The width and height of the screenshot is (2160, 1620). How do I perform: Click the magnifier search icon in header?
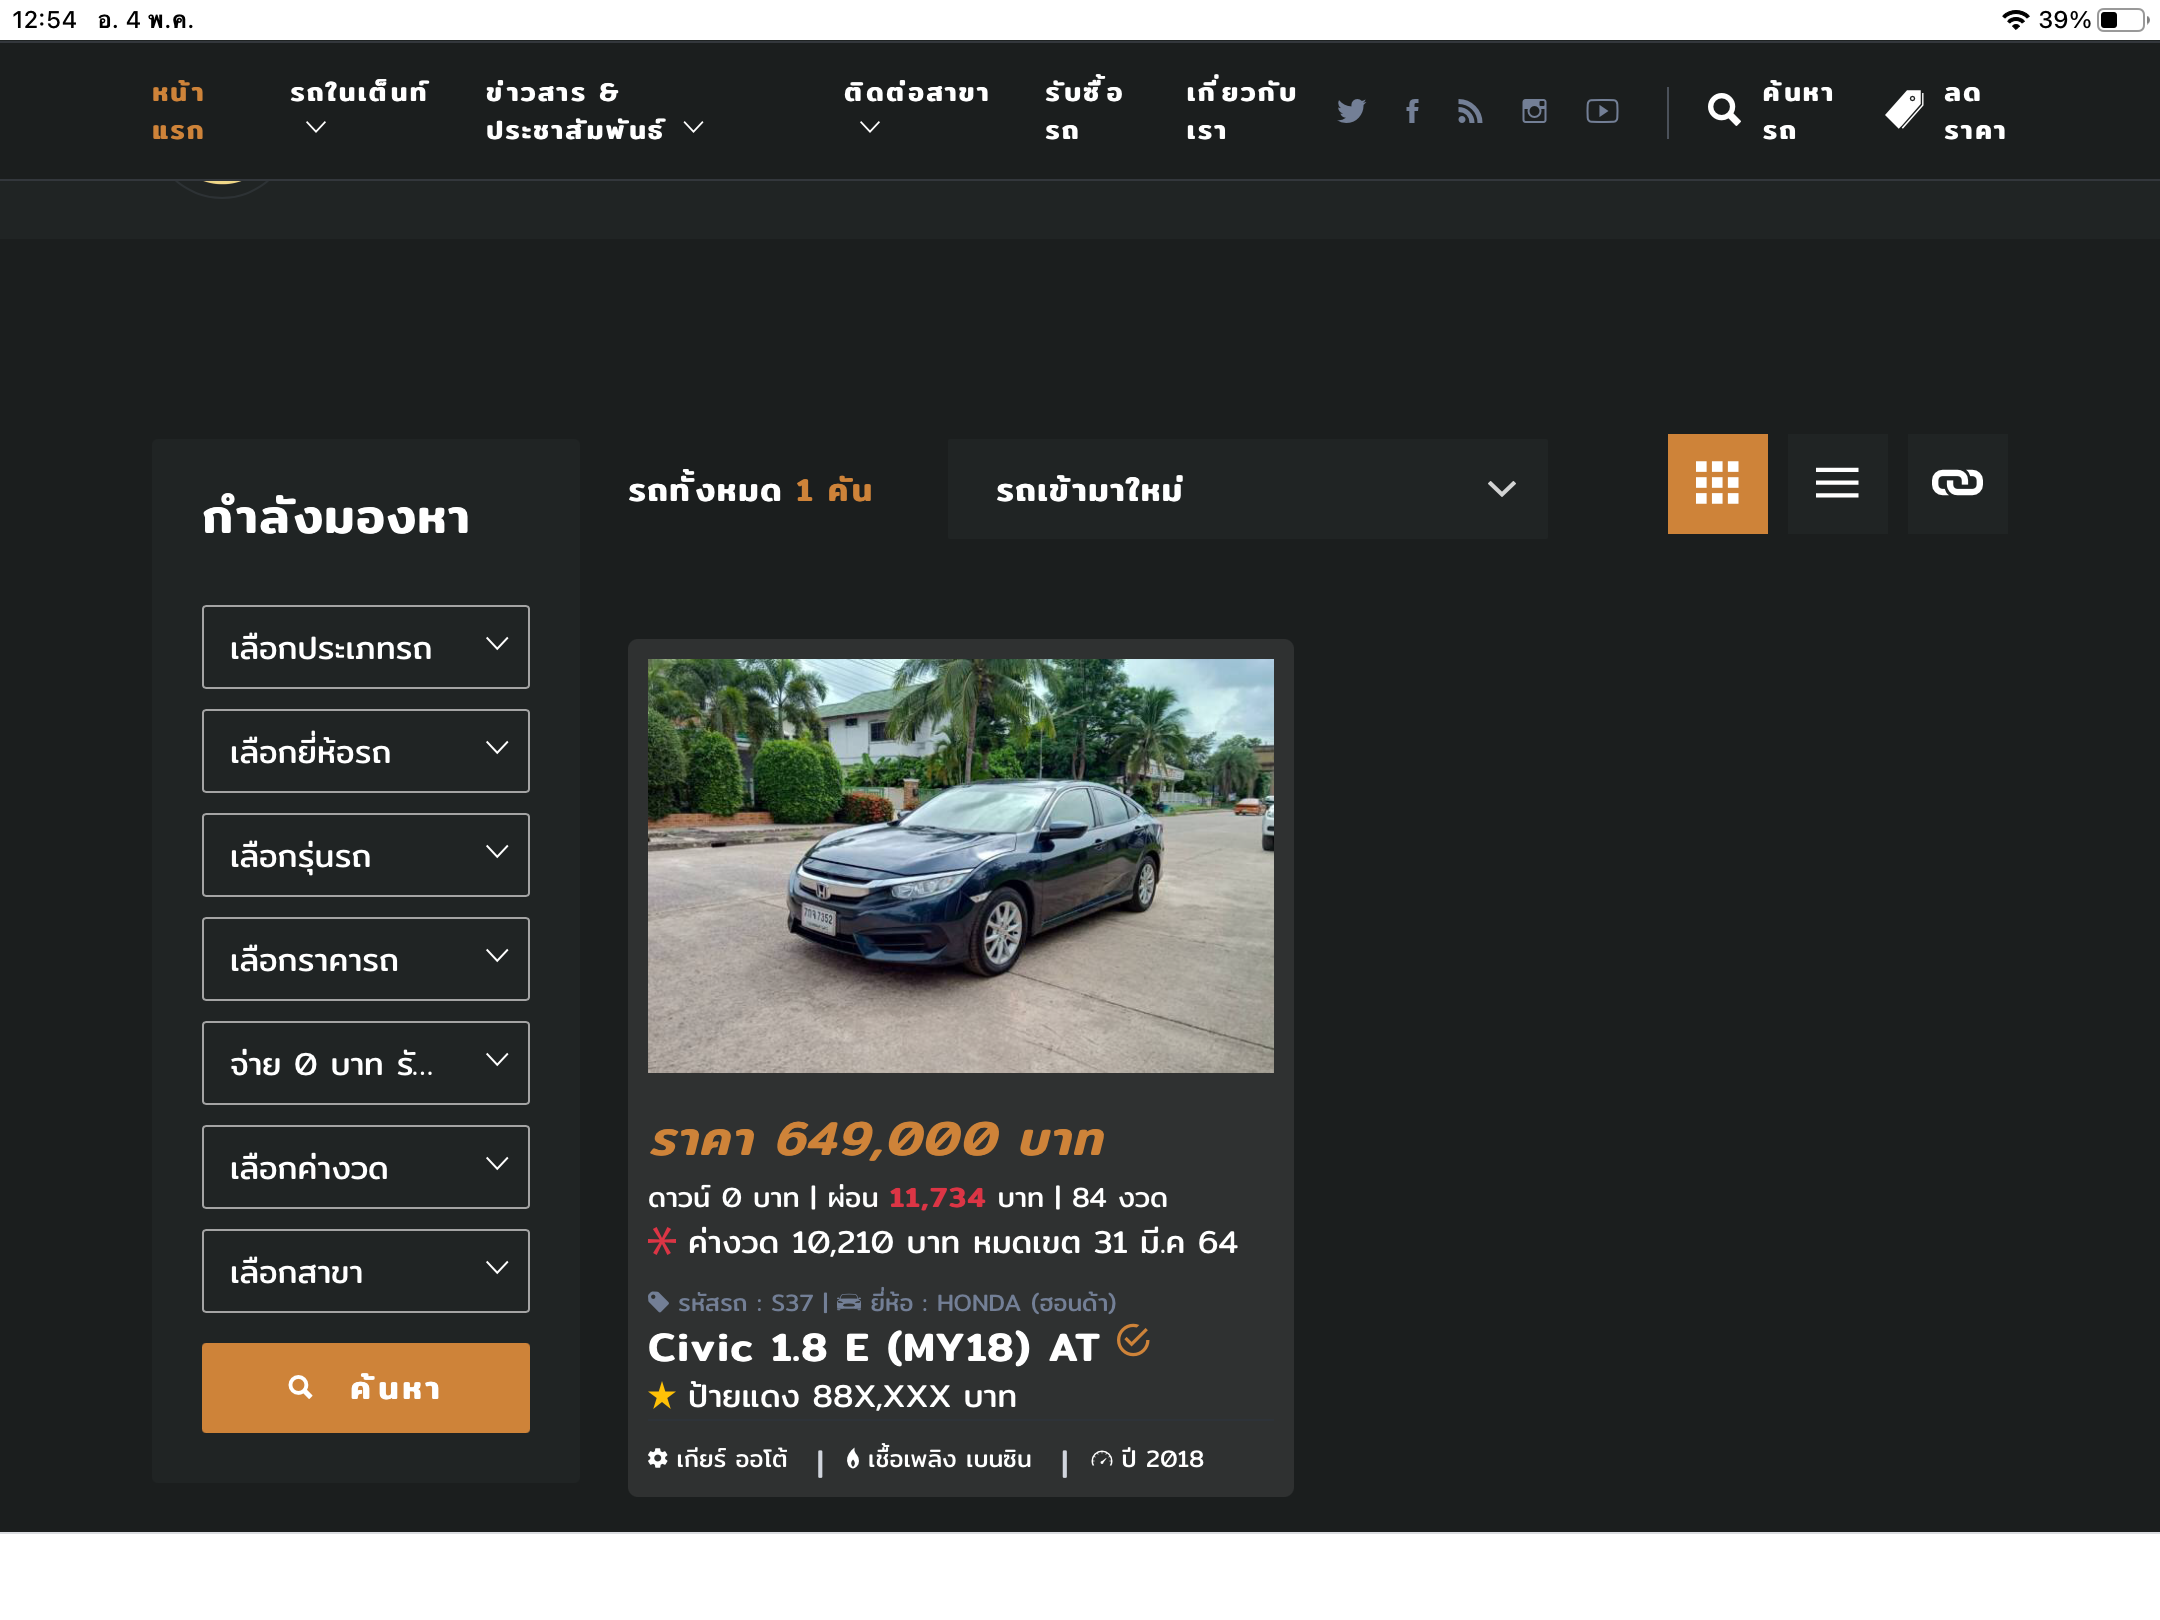pos(1723,110)
